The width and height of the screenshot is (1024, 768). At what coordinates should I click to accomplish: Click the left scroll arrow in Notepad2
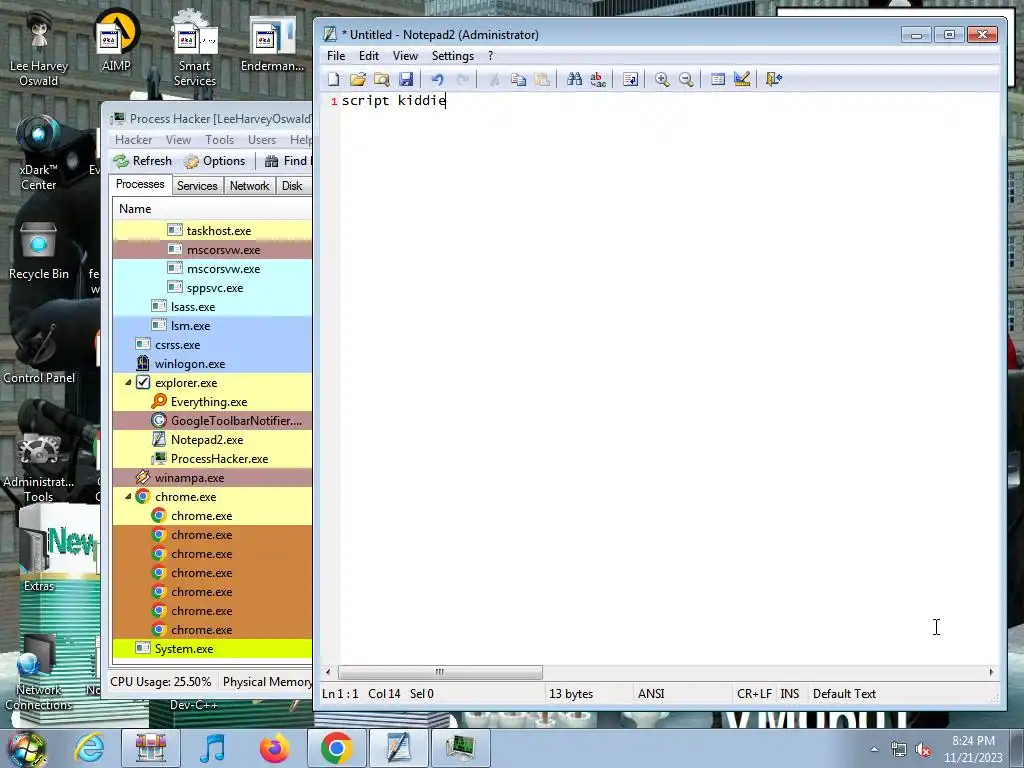click(328, 672)
